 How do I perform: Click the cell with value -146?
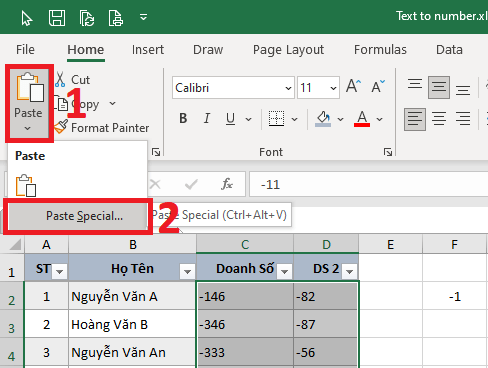click(x=245, y=296)
